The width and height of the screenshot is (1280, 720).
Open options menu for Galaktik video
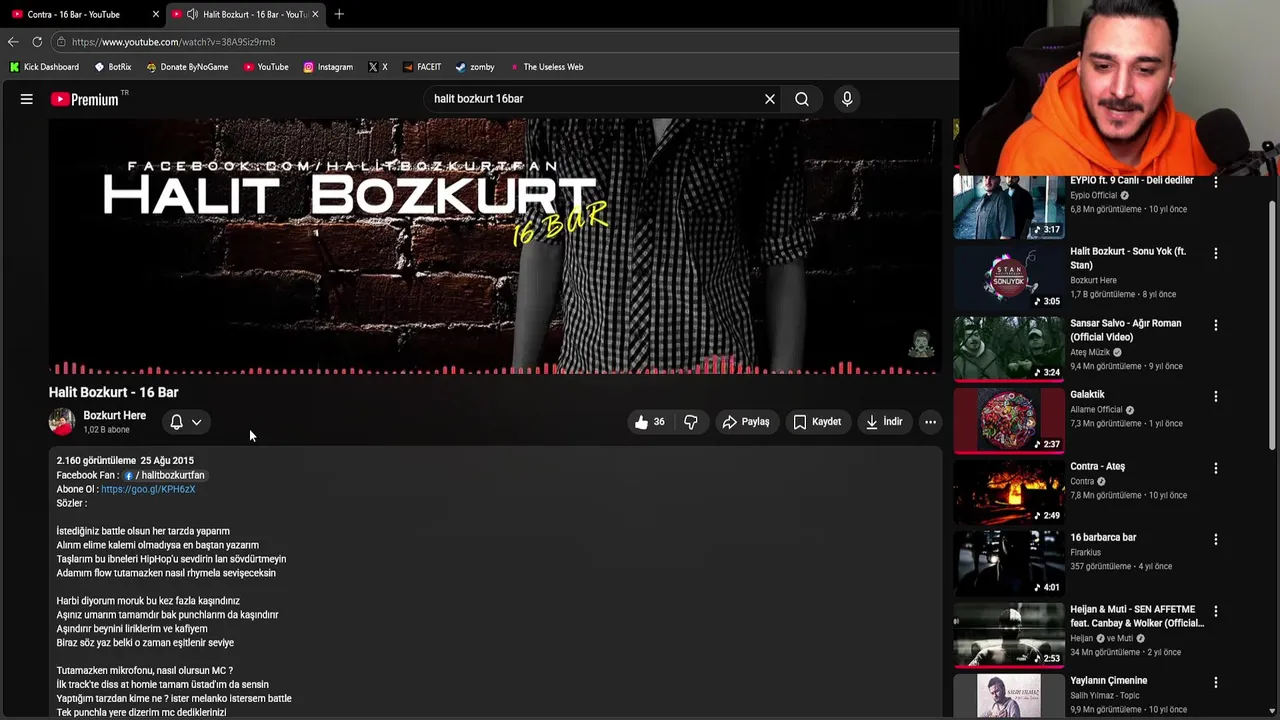pyautogui.click(x=1216, y=396)
